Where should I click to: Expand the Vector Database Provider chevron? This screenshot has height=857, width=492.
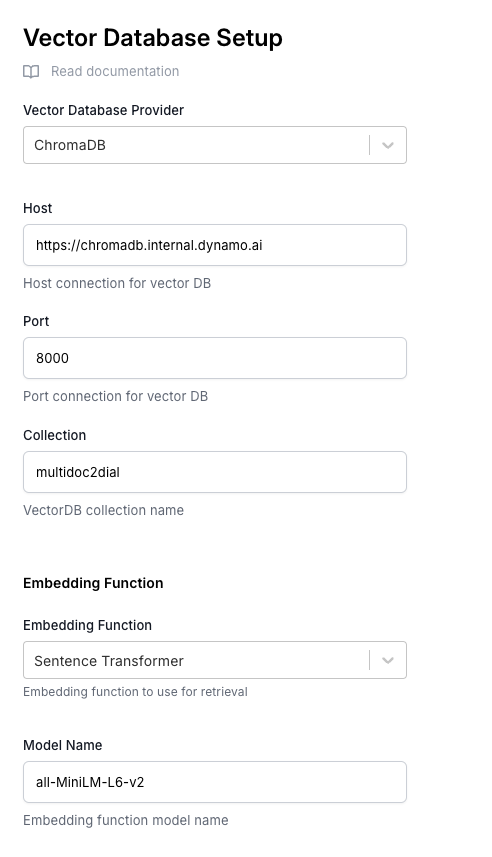coord(388,145)
